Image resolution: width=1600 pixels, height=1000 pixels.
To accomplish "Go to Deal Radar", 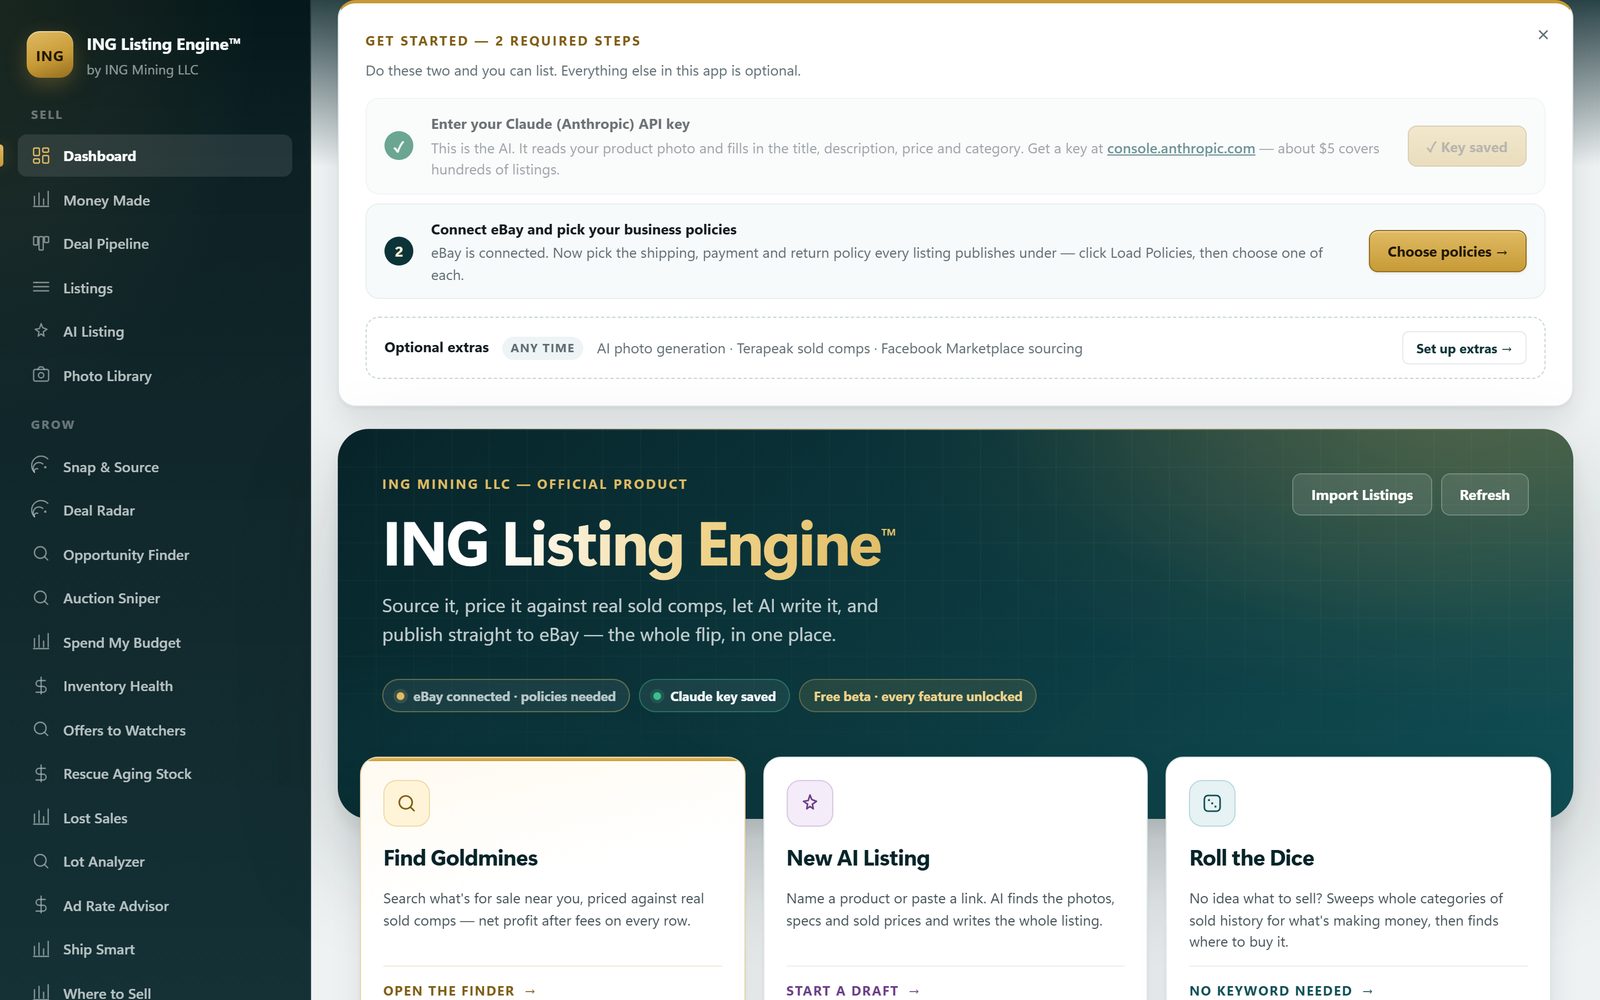I will coord(155,510).
